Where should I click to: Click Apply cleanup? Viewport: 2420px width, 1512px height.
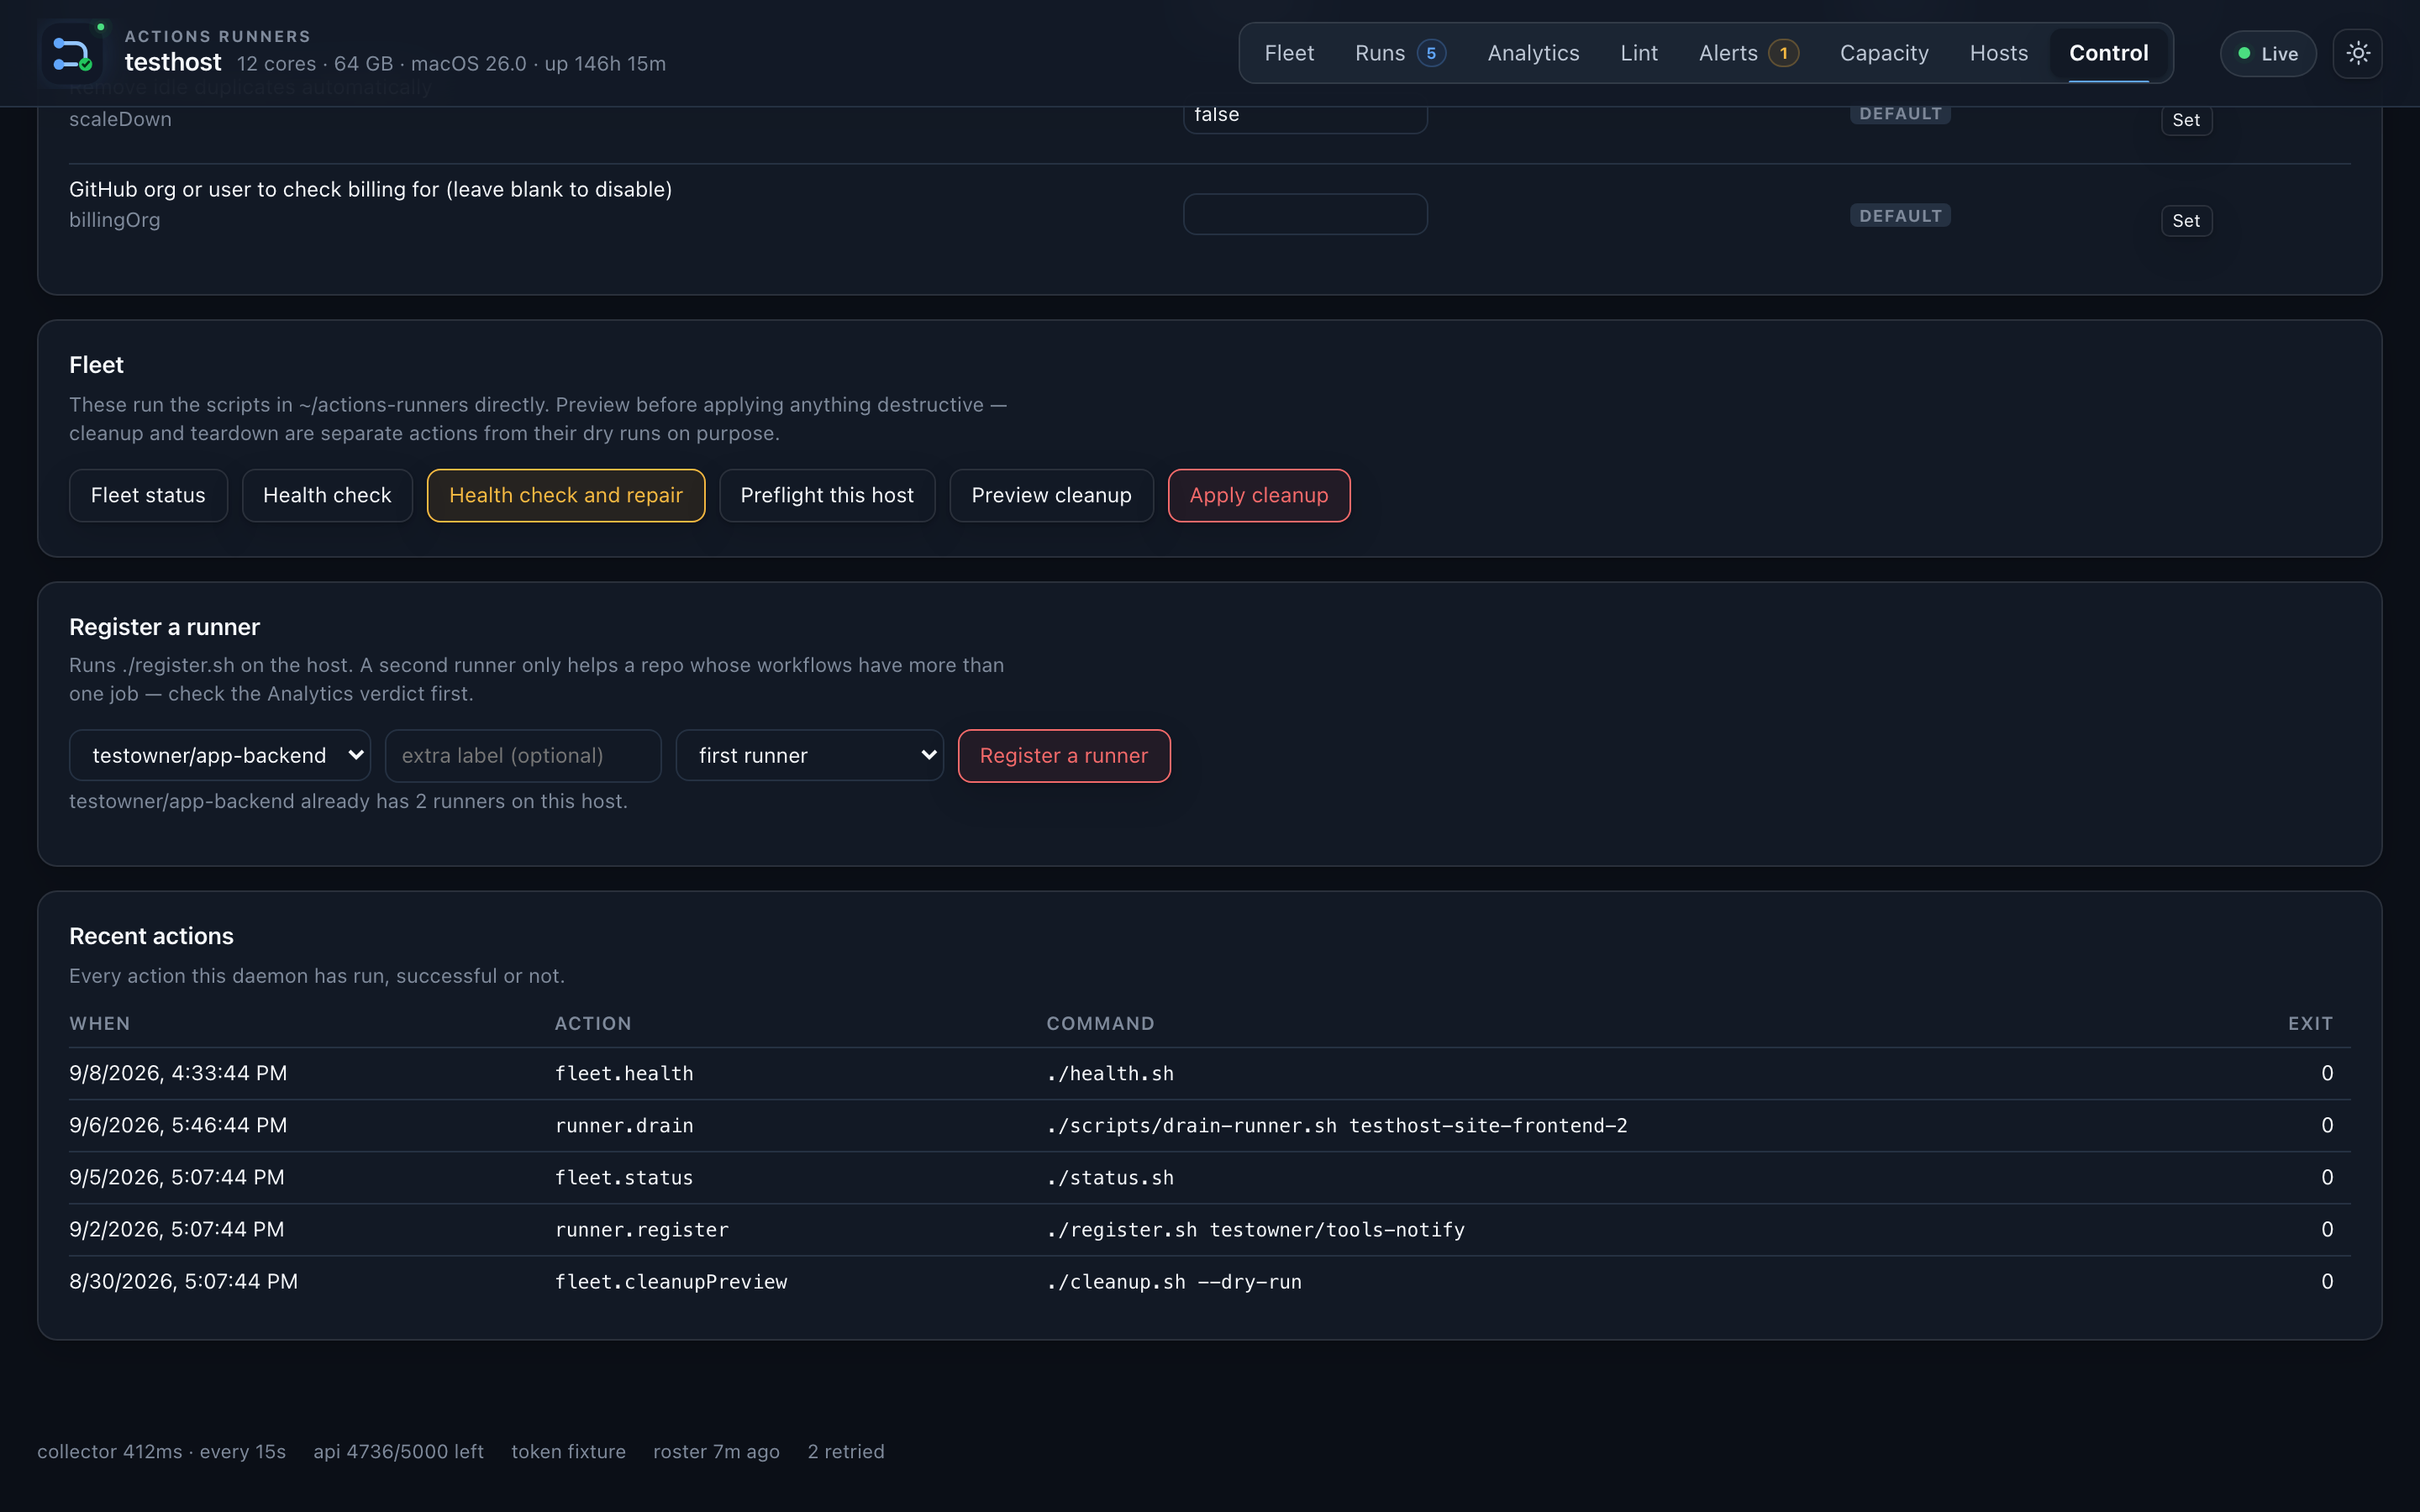point(1259,495)
